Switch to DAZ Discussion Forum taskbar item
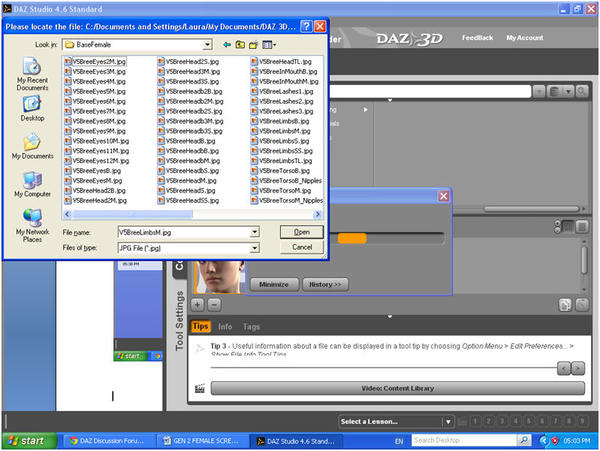The image size is (600, 451). [x=108, y=441]
